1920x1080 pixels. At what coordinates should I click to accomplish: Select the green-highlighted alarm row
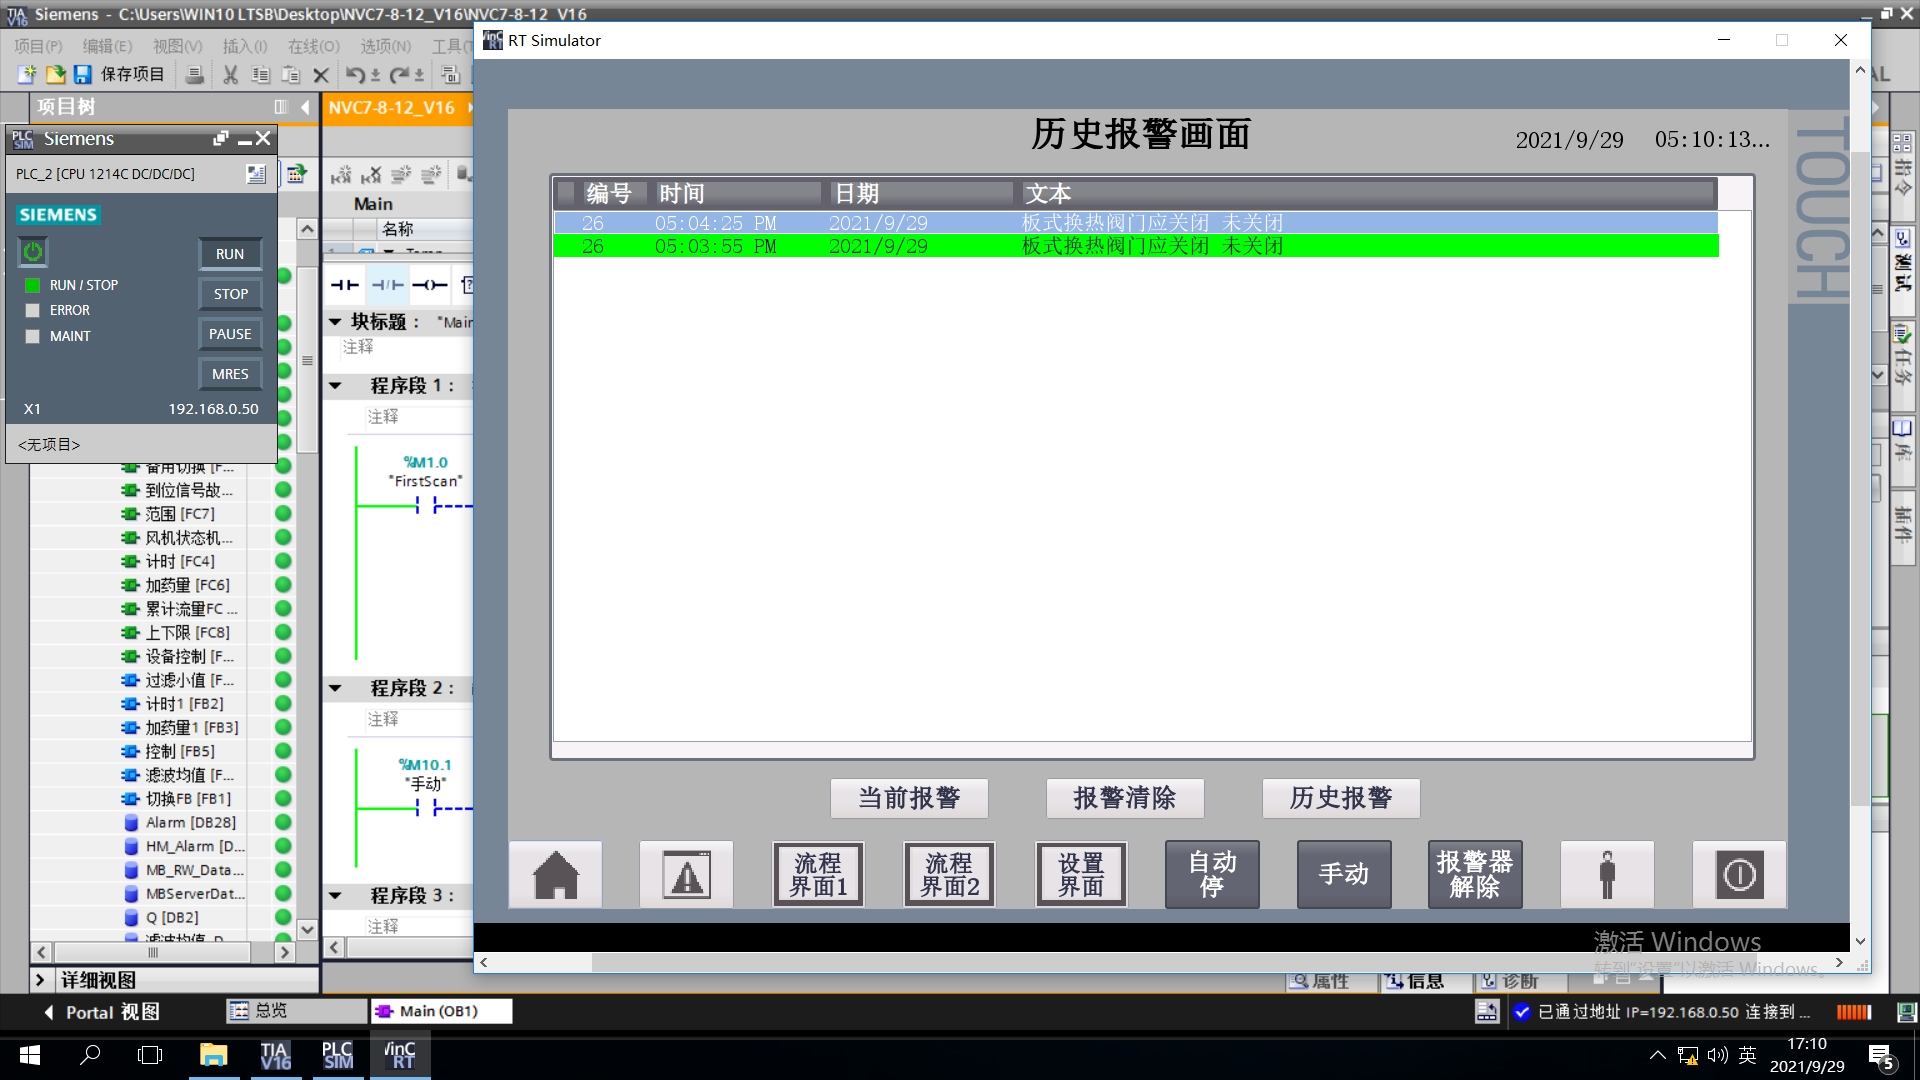[x=1135, y=246]
